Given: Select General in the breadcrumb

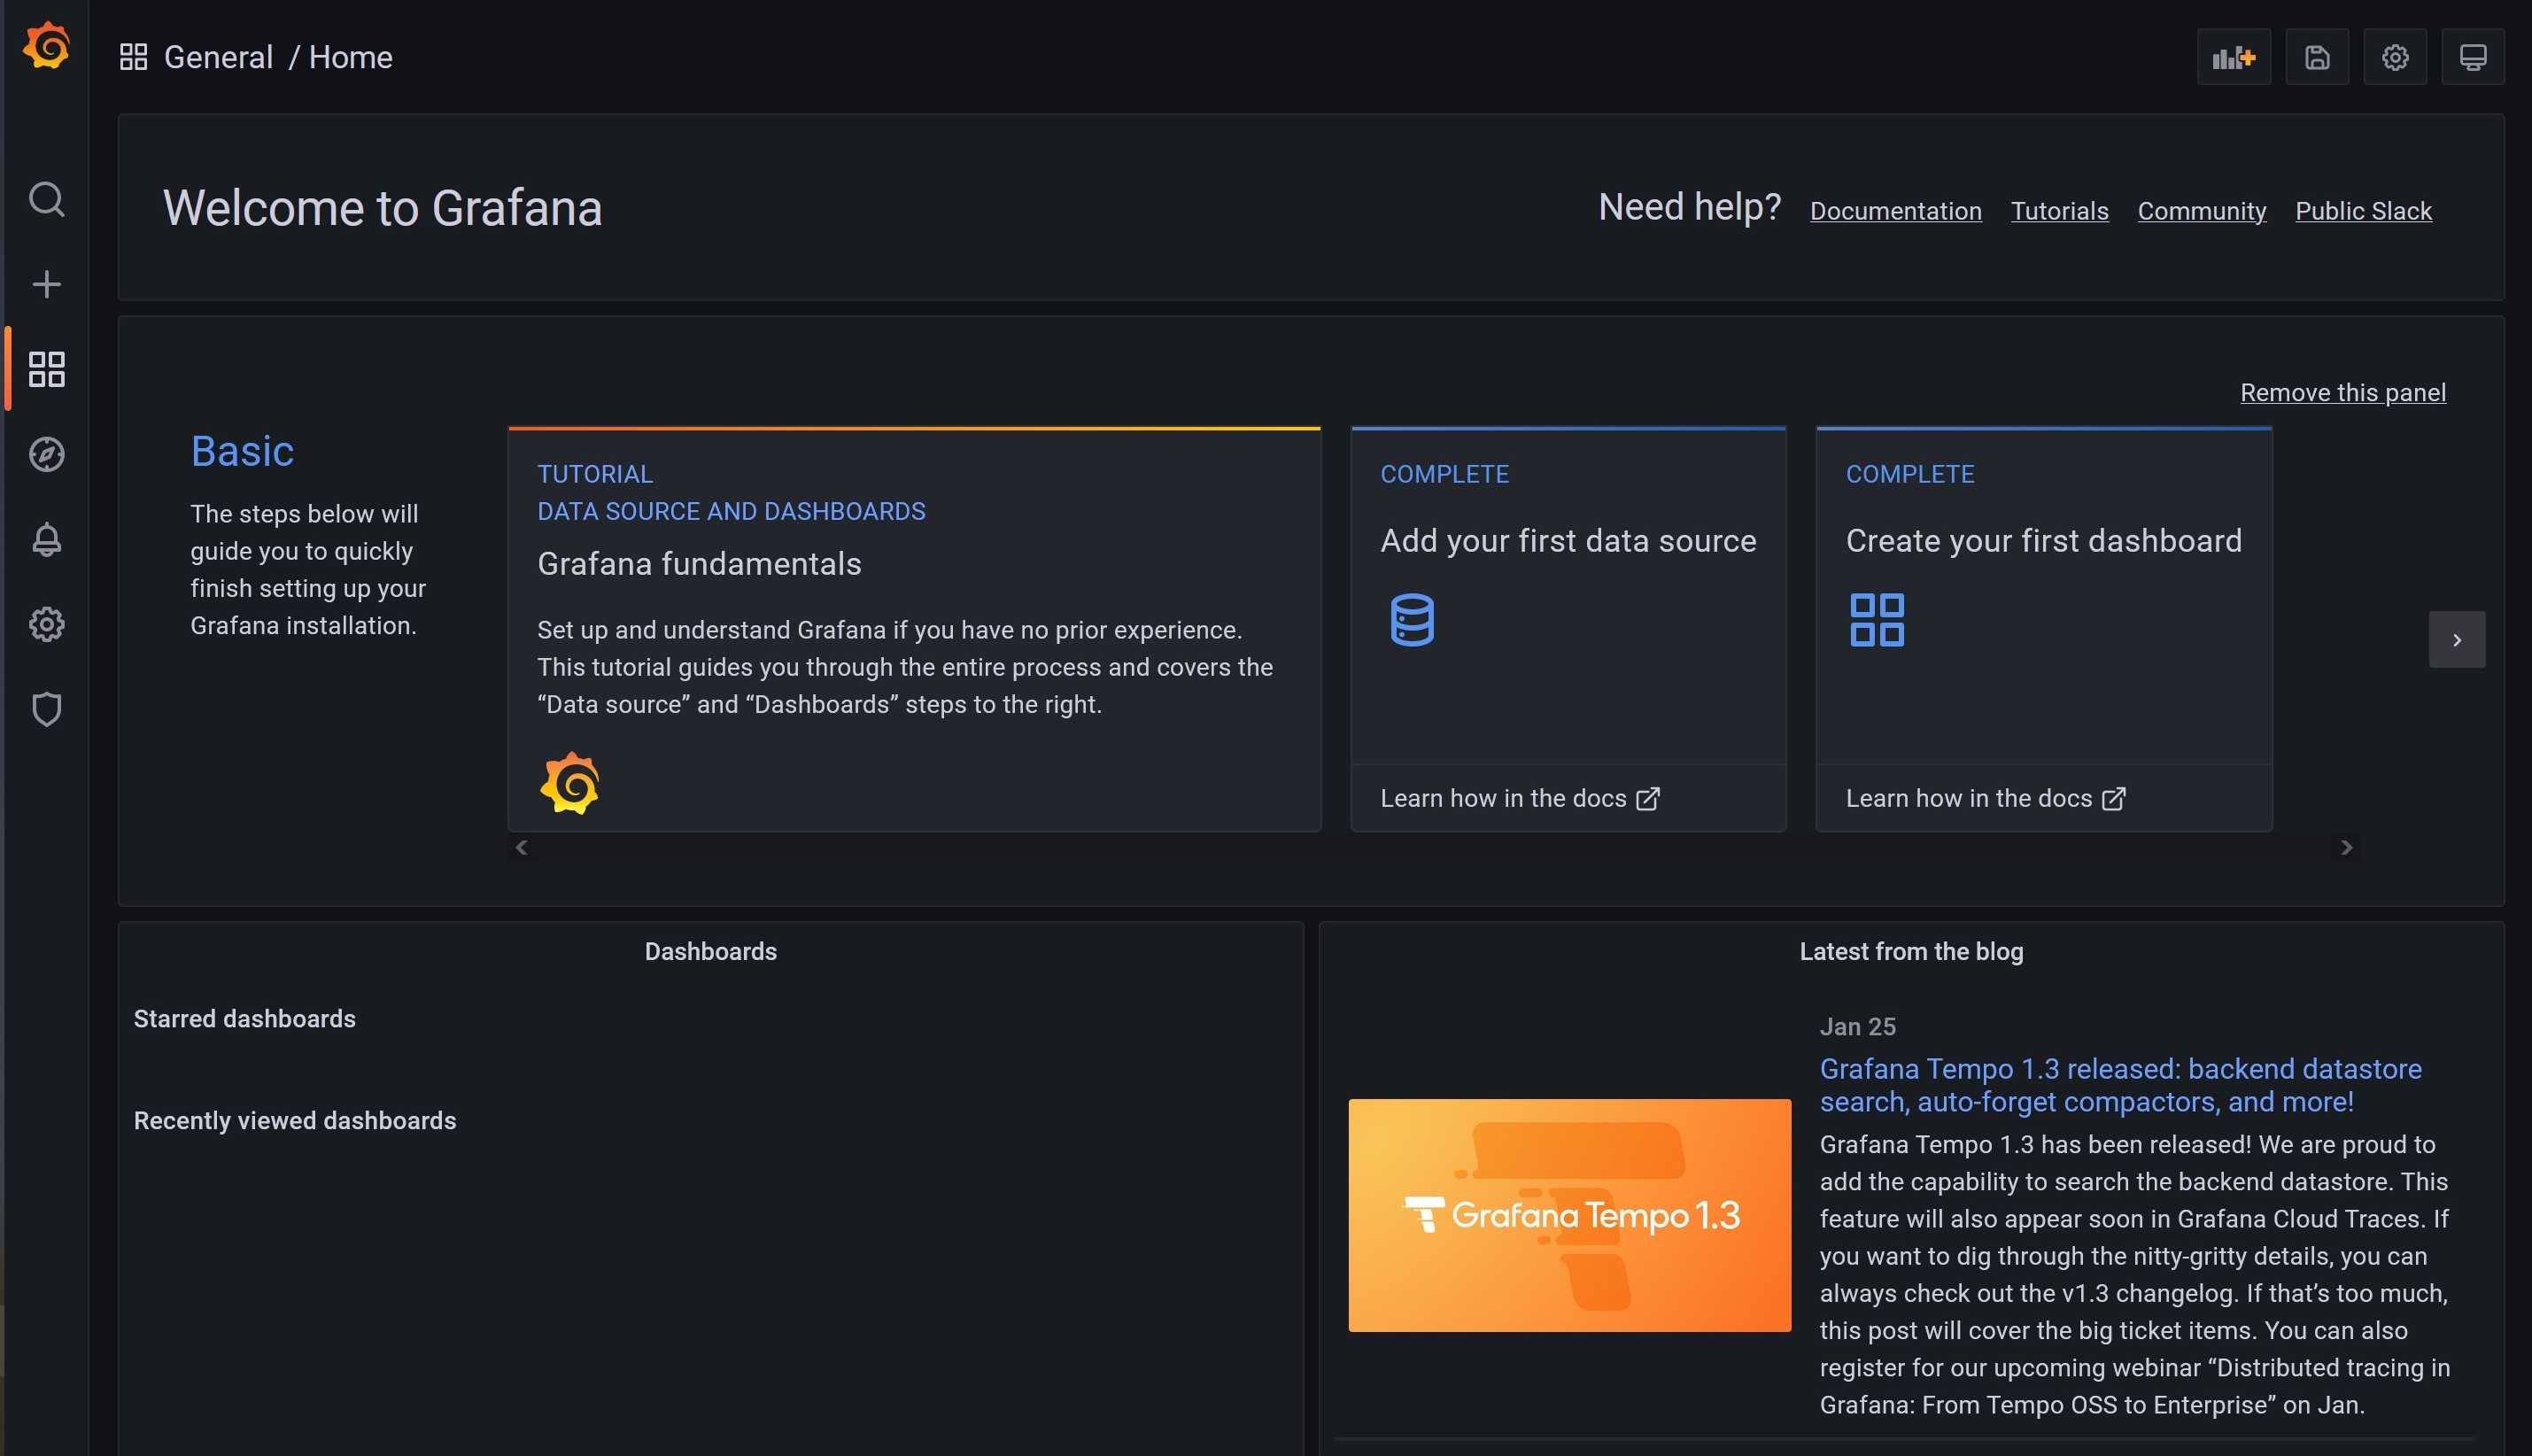Looking at the screenshot, I should click(218, 57).
